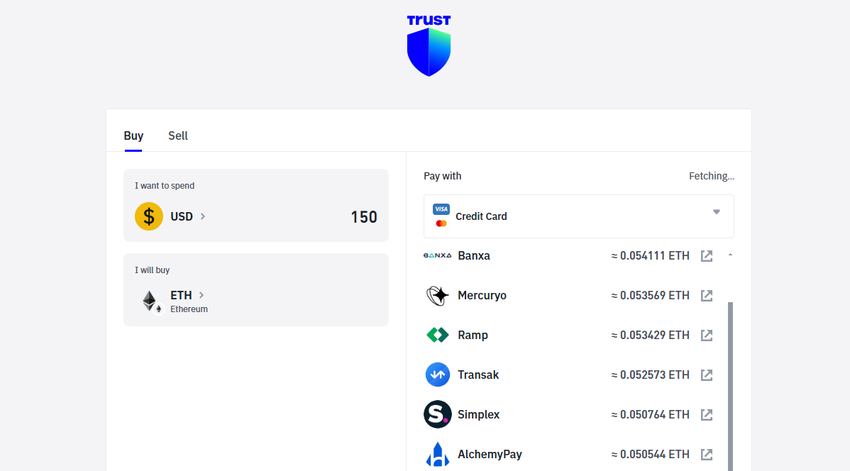This screenshot has width=850, height=471.
Task: Open Ramp external link icon
Action: [706, 335]
